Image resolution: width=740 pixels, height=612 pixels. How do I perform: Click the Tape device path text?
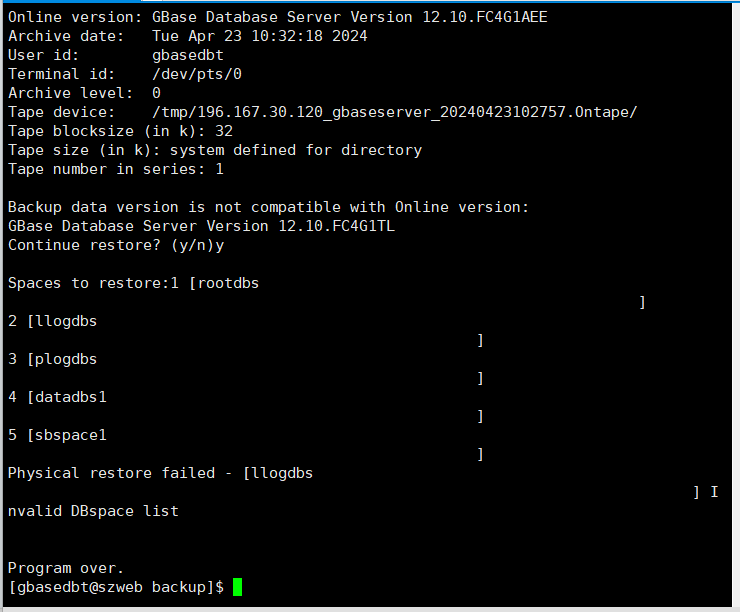[394, 112]
